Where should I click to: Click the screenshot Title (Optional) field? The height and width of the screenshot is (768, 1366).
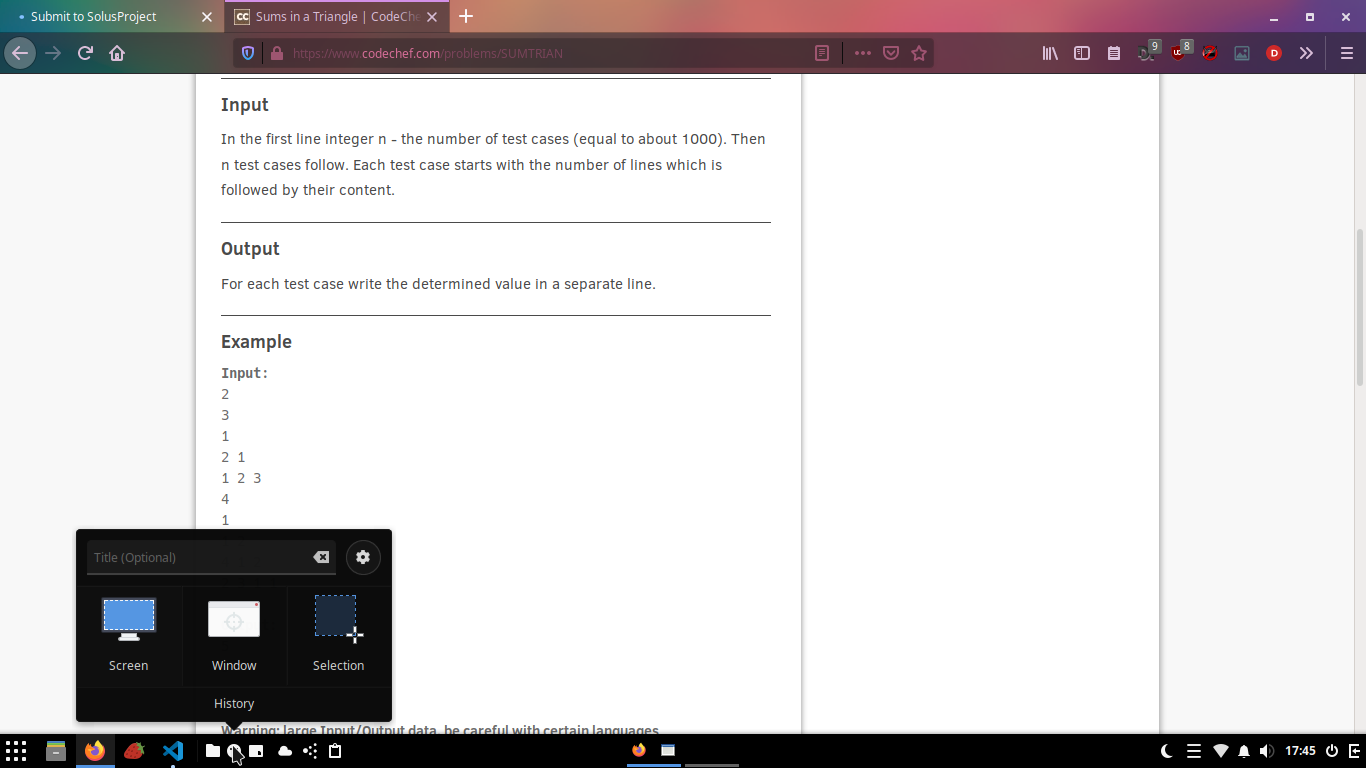(x=198, y=557)
